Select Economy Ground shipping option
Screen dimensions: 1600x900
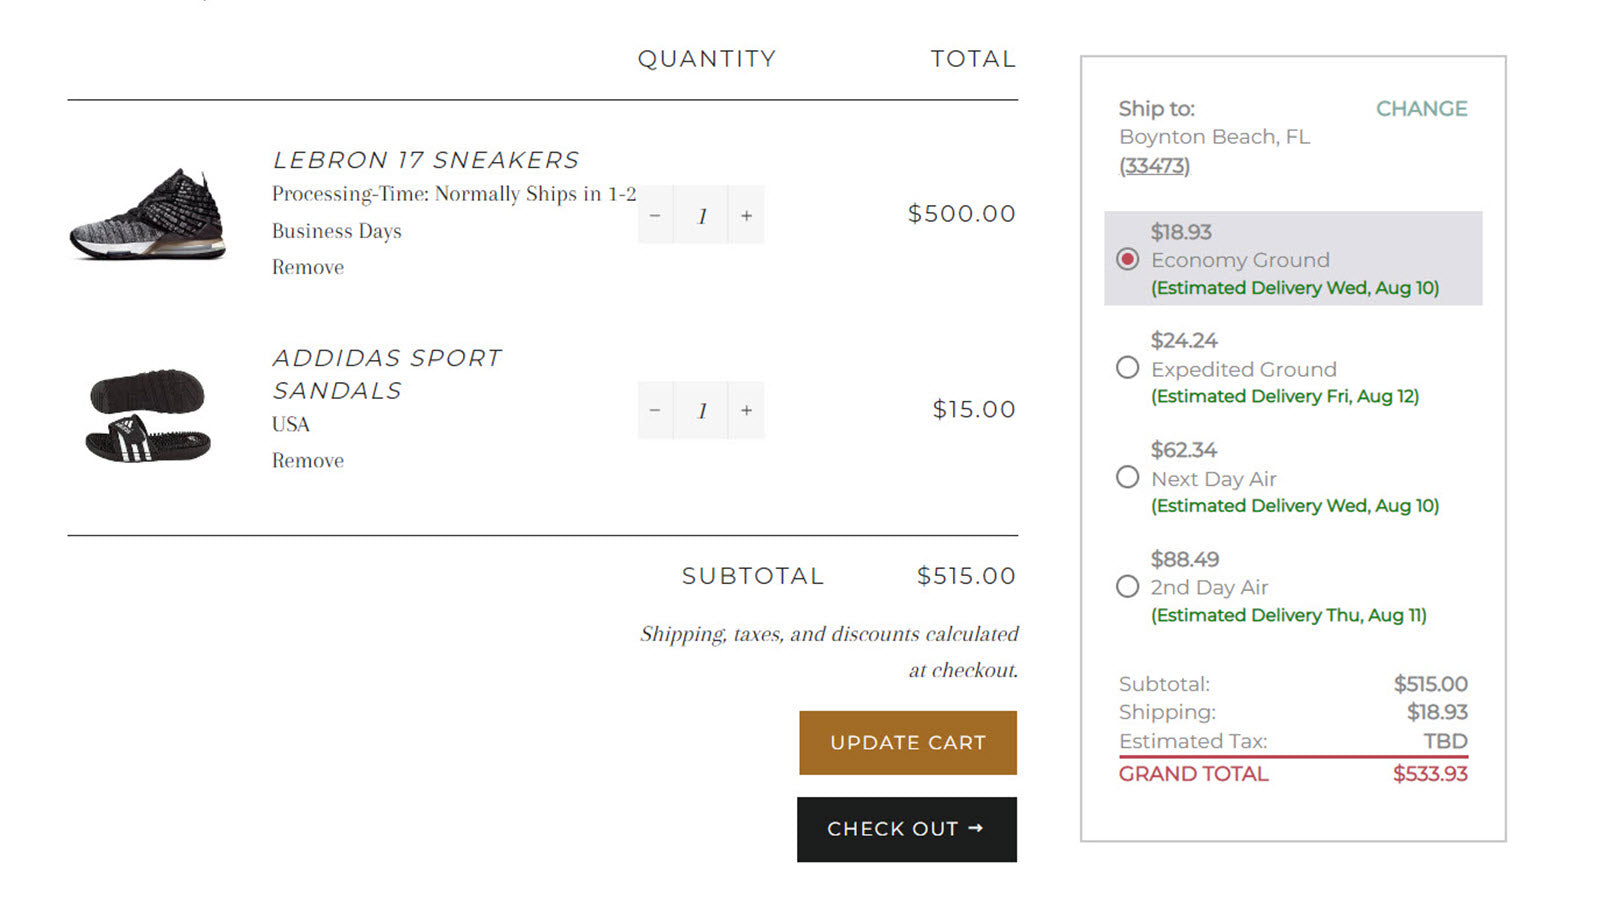[1128, 259]
